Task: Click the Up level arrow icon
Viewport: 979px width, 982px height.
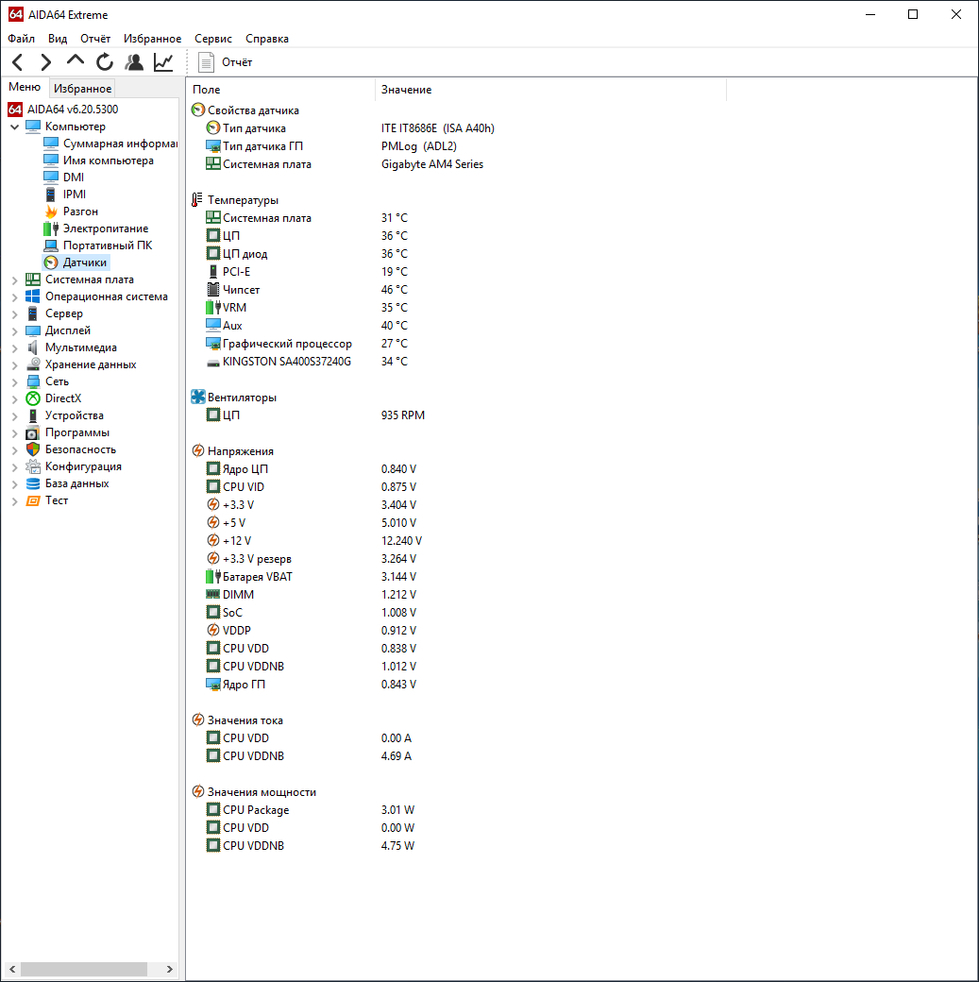Action: (75, 62)
